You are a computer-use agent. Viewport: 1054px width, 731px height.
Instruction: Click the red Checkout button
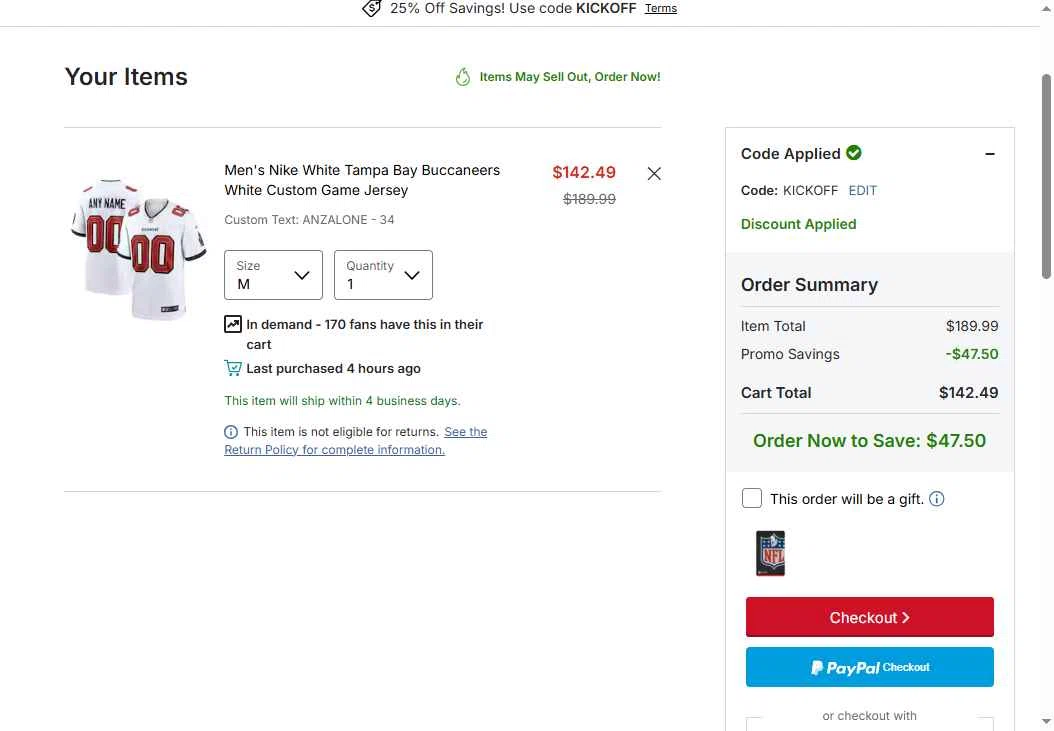pyautogui.click(x=869, y=617)
